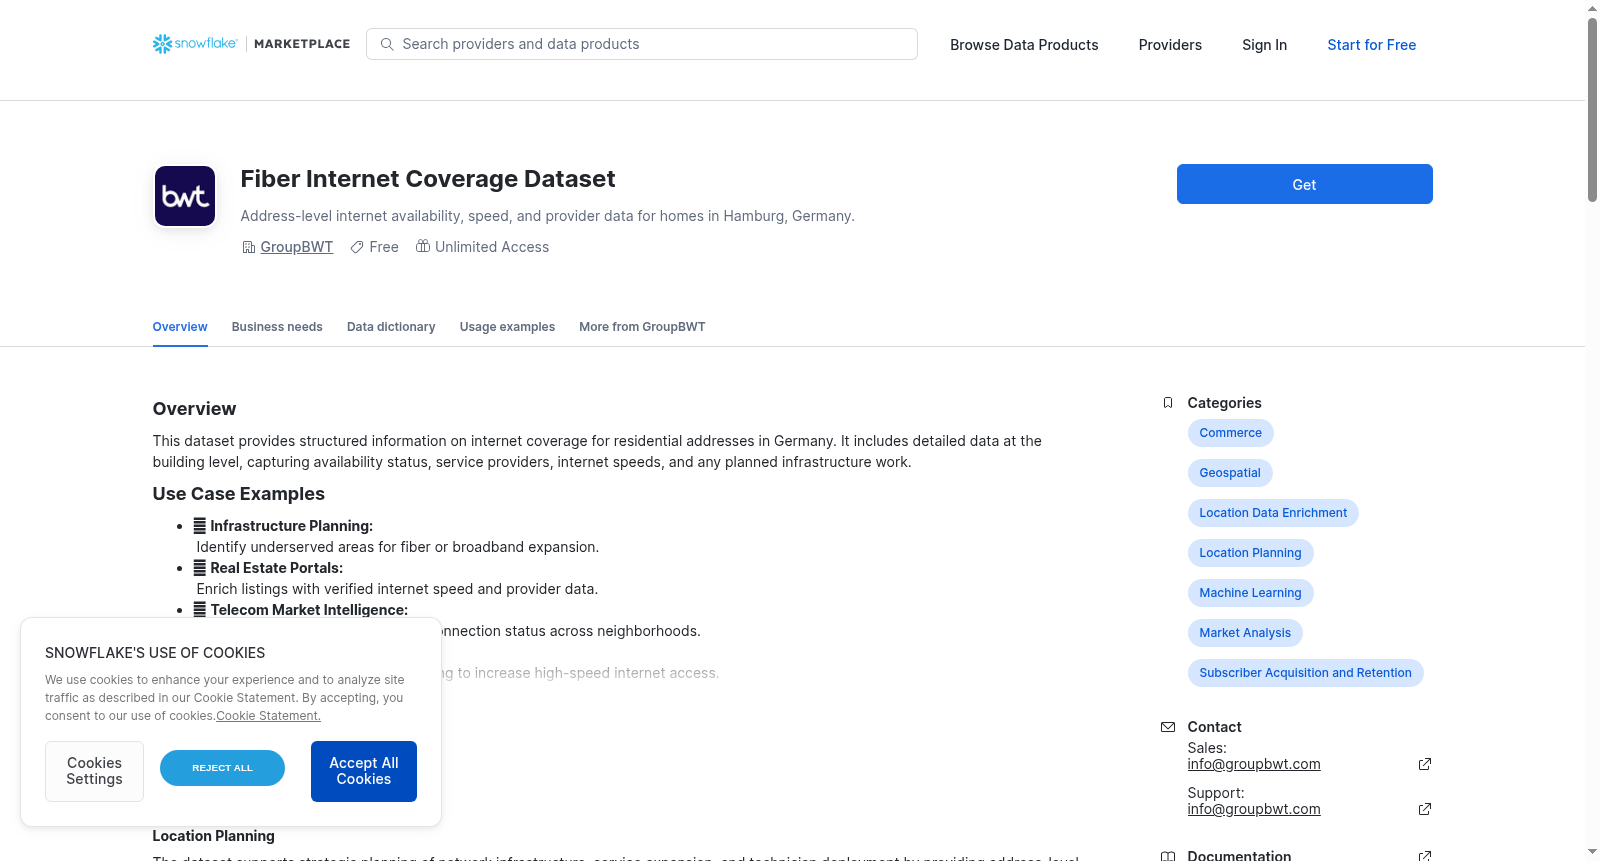
Task: Click the search magnifier icon
Action: [387, 44]
